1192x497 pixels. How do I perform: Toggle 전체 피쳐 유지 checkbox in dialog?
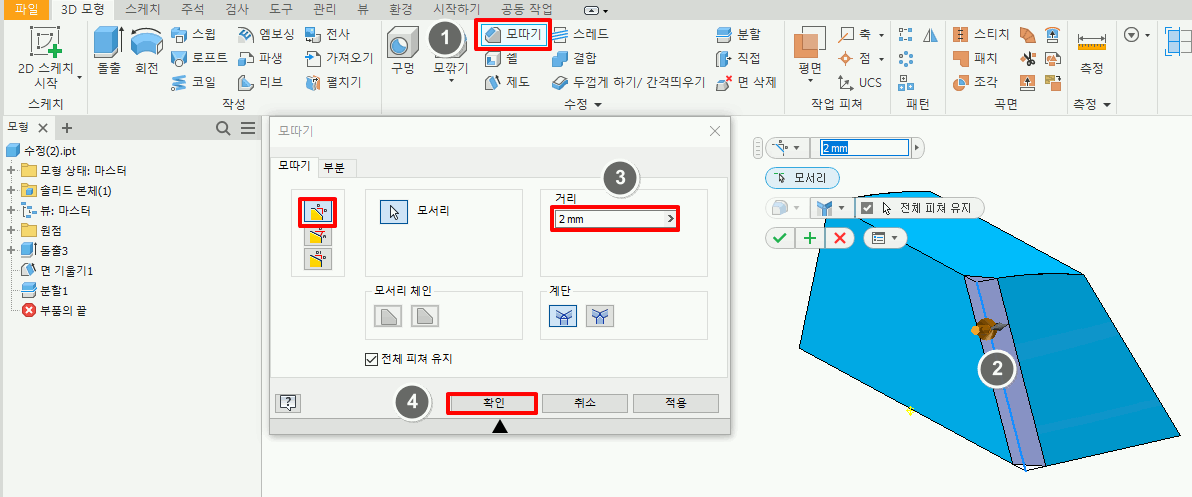pos(374,359)
